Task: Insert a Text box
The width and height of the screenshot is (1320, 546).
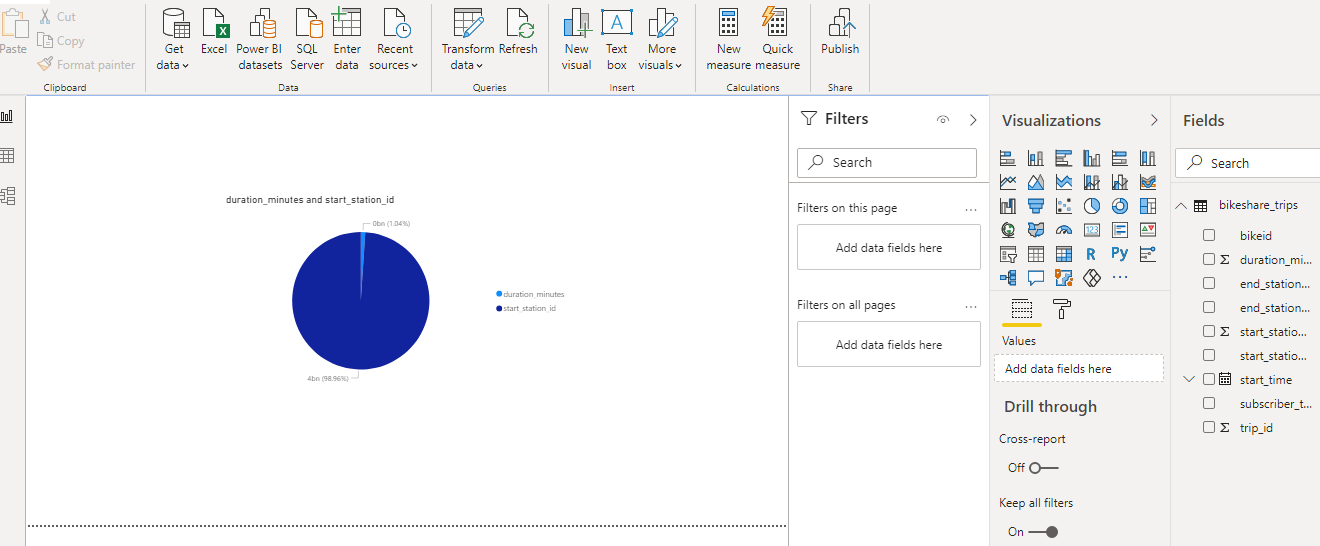Action: coord(617,39)
